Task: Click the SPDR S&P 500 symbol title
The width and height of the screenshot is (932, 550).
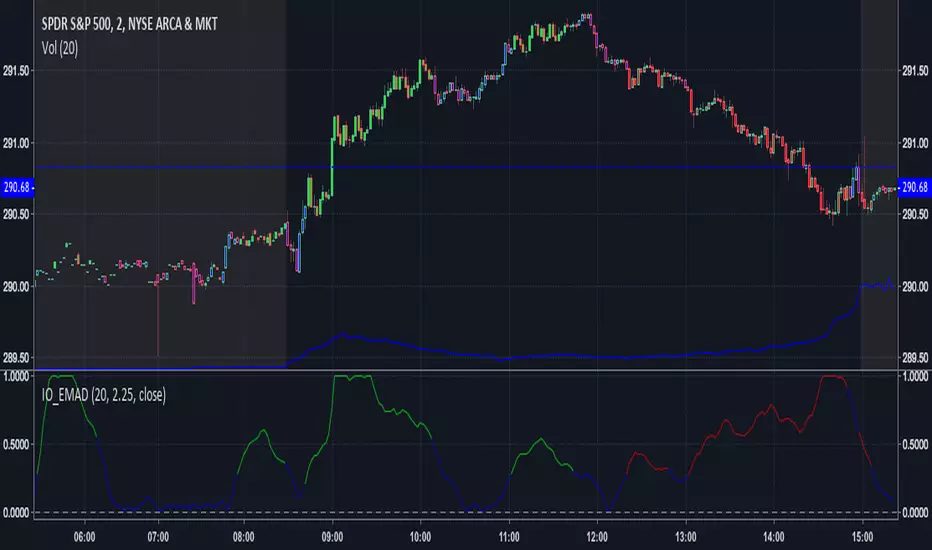Action: 129,24
